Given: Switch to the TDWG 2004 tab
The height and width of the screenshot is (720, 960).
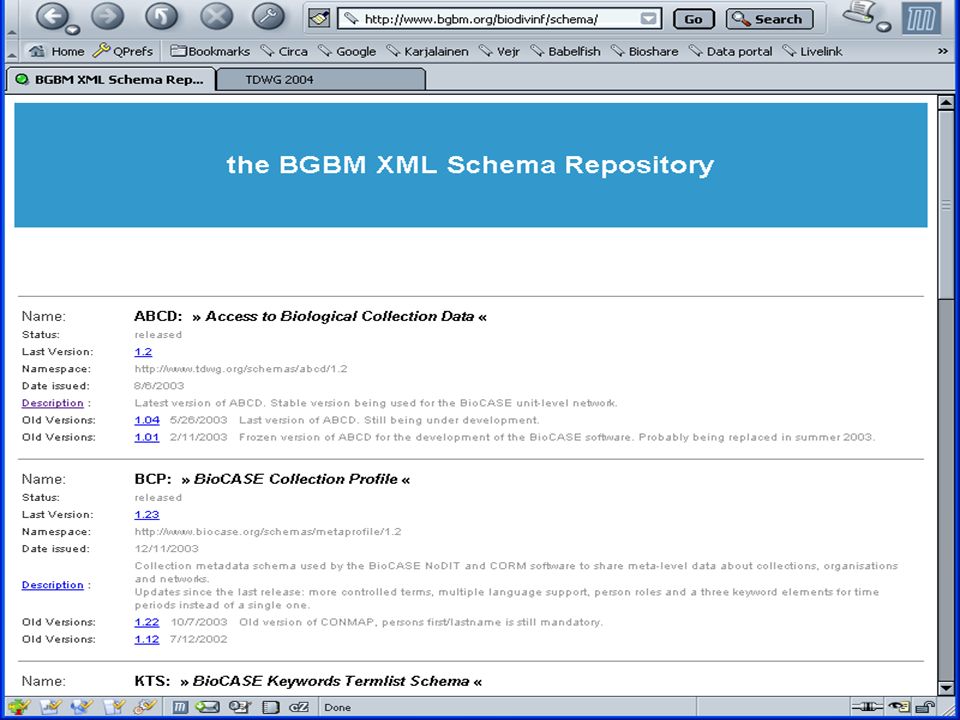Looking at the screenshot, I should pos(321,80).
